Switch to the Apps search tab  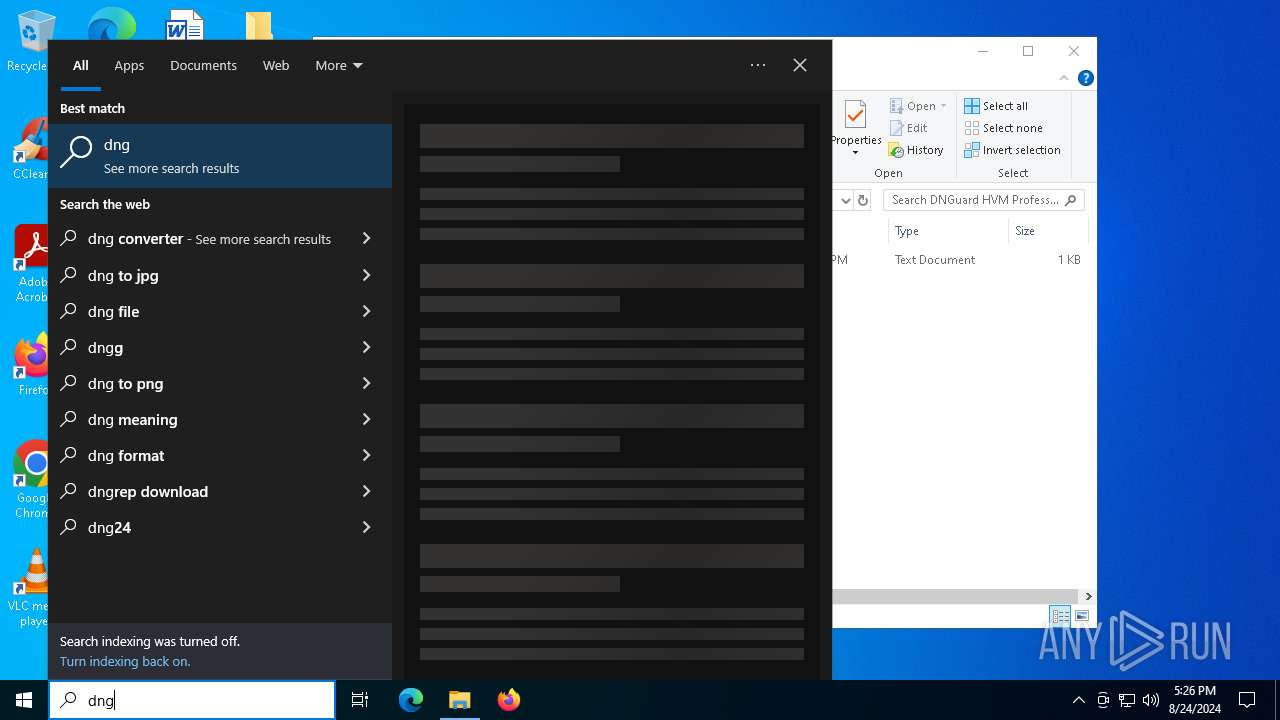point(129,65)
